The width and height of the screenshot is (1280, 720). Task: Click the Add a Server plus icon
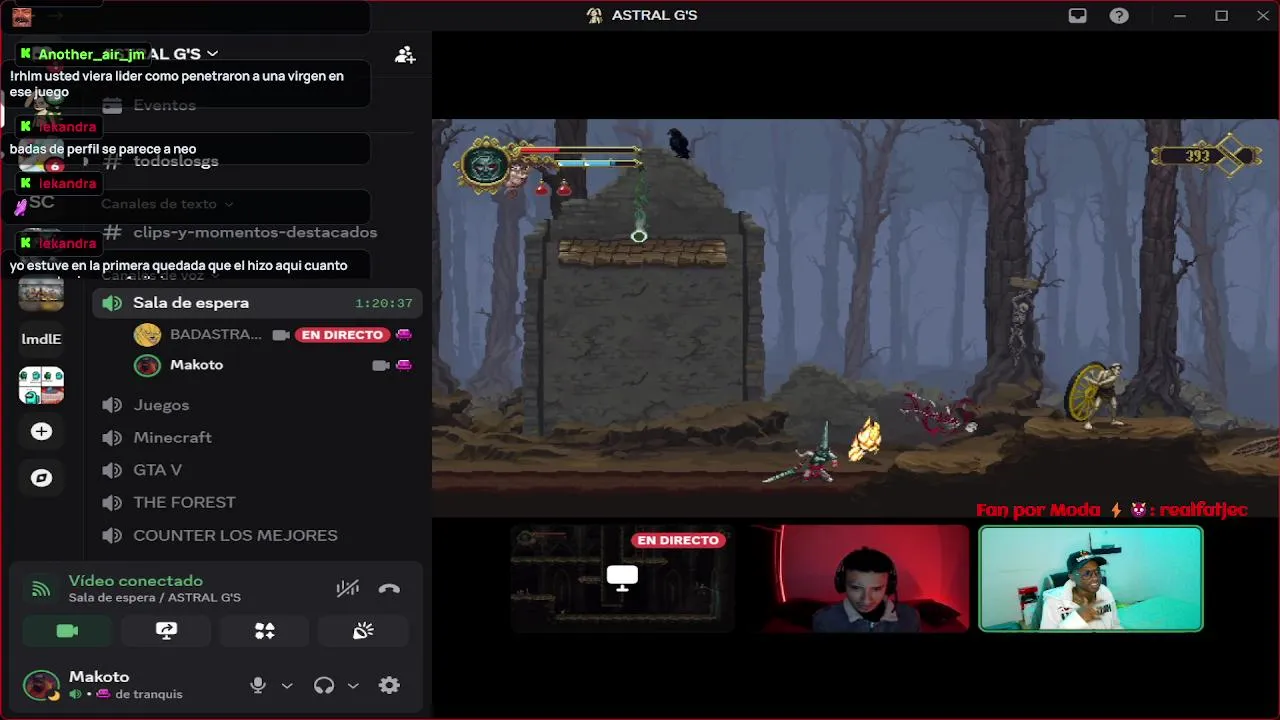pyautogui.click(x=41, y=432)
